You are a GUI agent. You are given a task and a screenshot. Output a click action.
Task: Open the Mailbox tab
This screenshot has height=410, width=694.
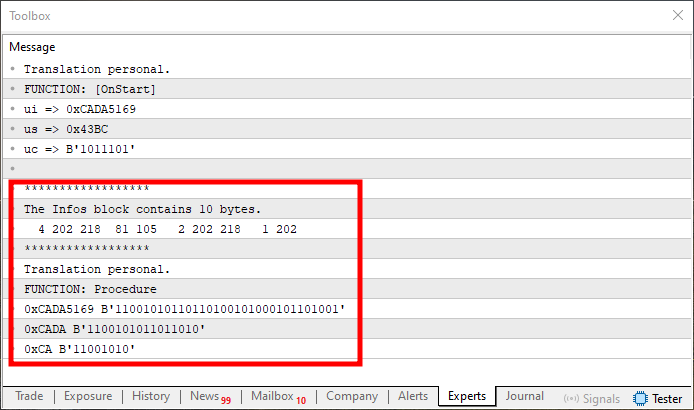coord(278,397)
